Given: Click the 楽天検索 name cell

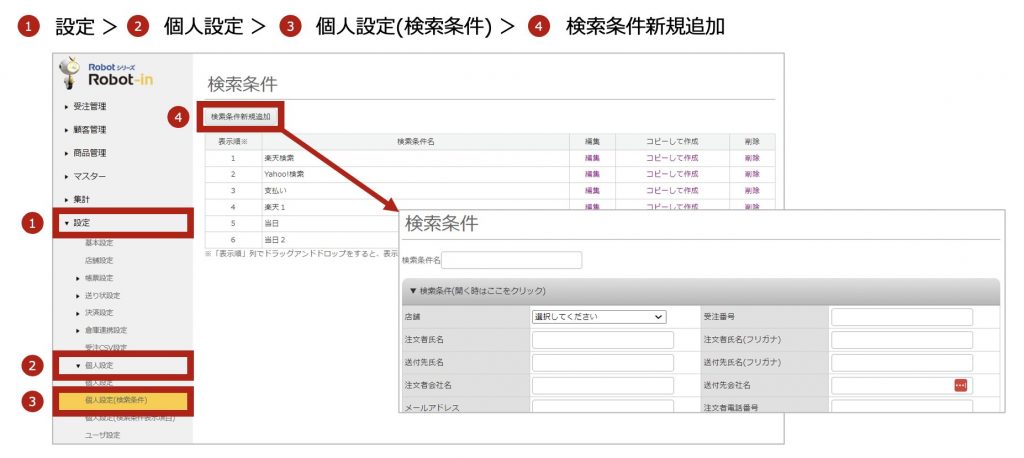Looking at the screenshot, I should point(415,158).
